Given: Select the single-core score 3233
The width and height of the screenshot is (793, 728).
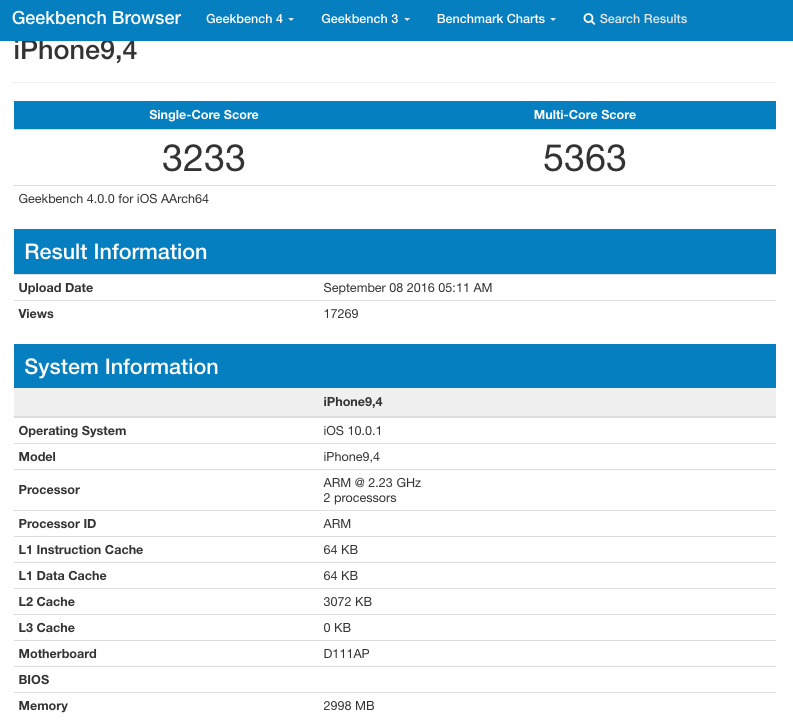Looking at the screenshot, I should pyautogui.click(x=204, y=158).
